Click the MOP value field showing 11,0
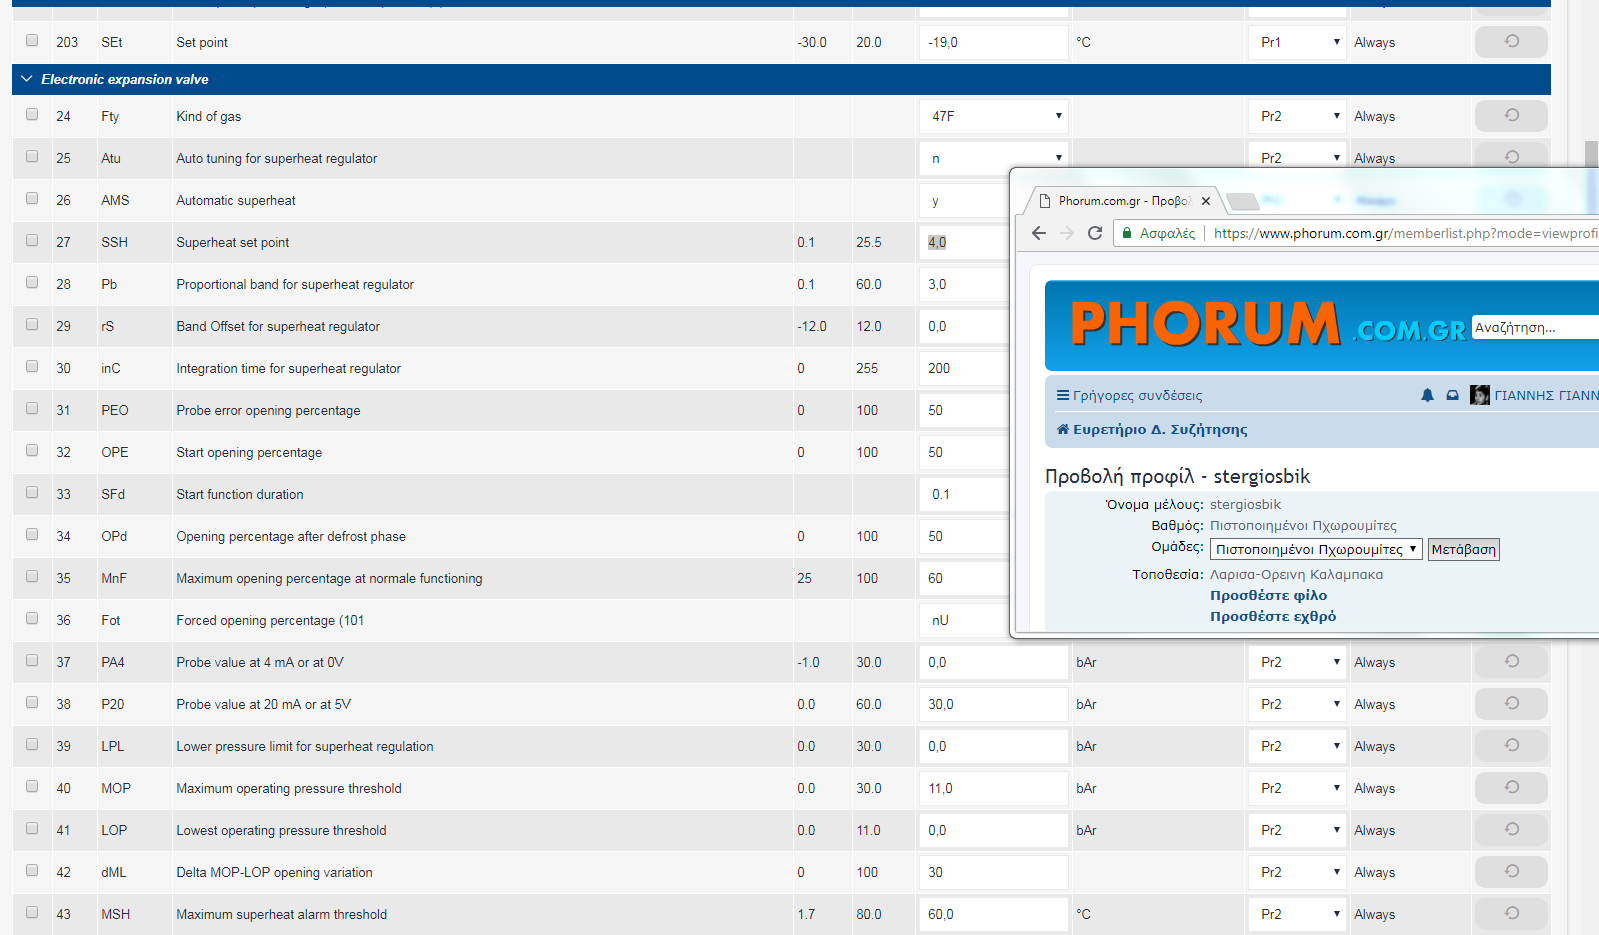This screenshot has width=1599, height=935. [993, 788]
